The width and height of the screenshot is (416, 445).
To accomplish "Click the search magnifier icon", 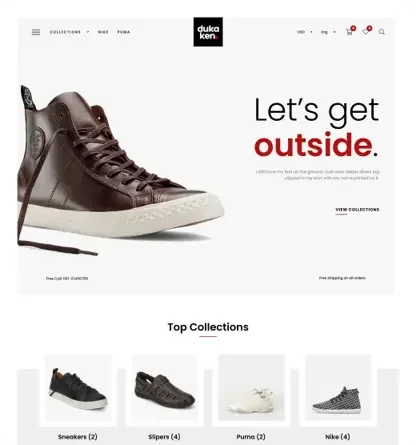I will [x=382, y=32].
